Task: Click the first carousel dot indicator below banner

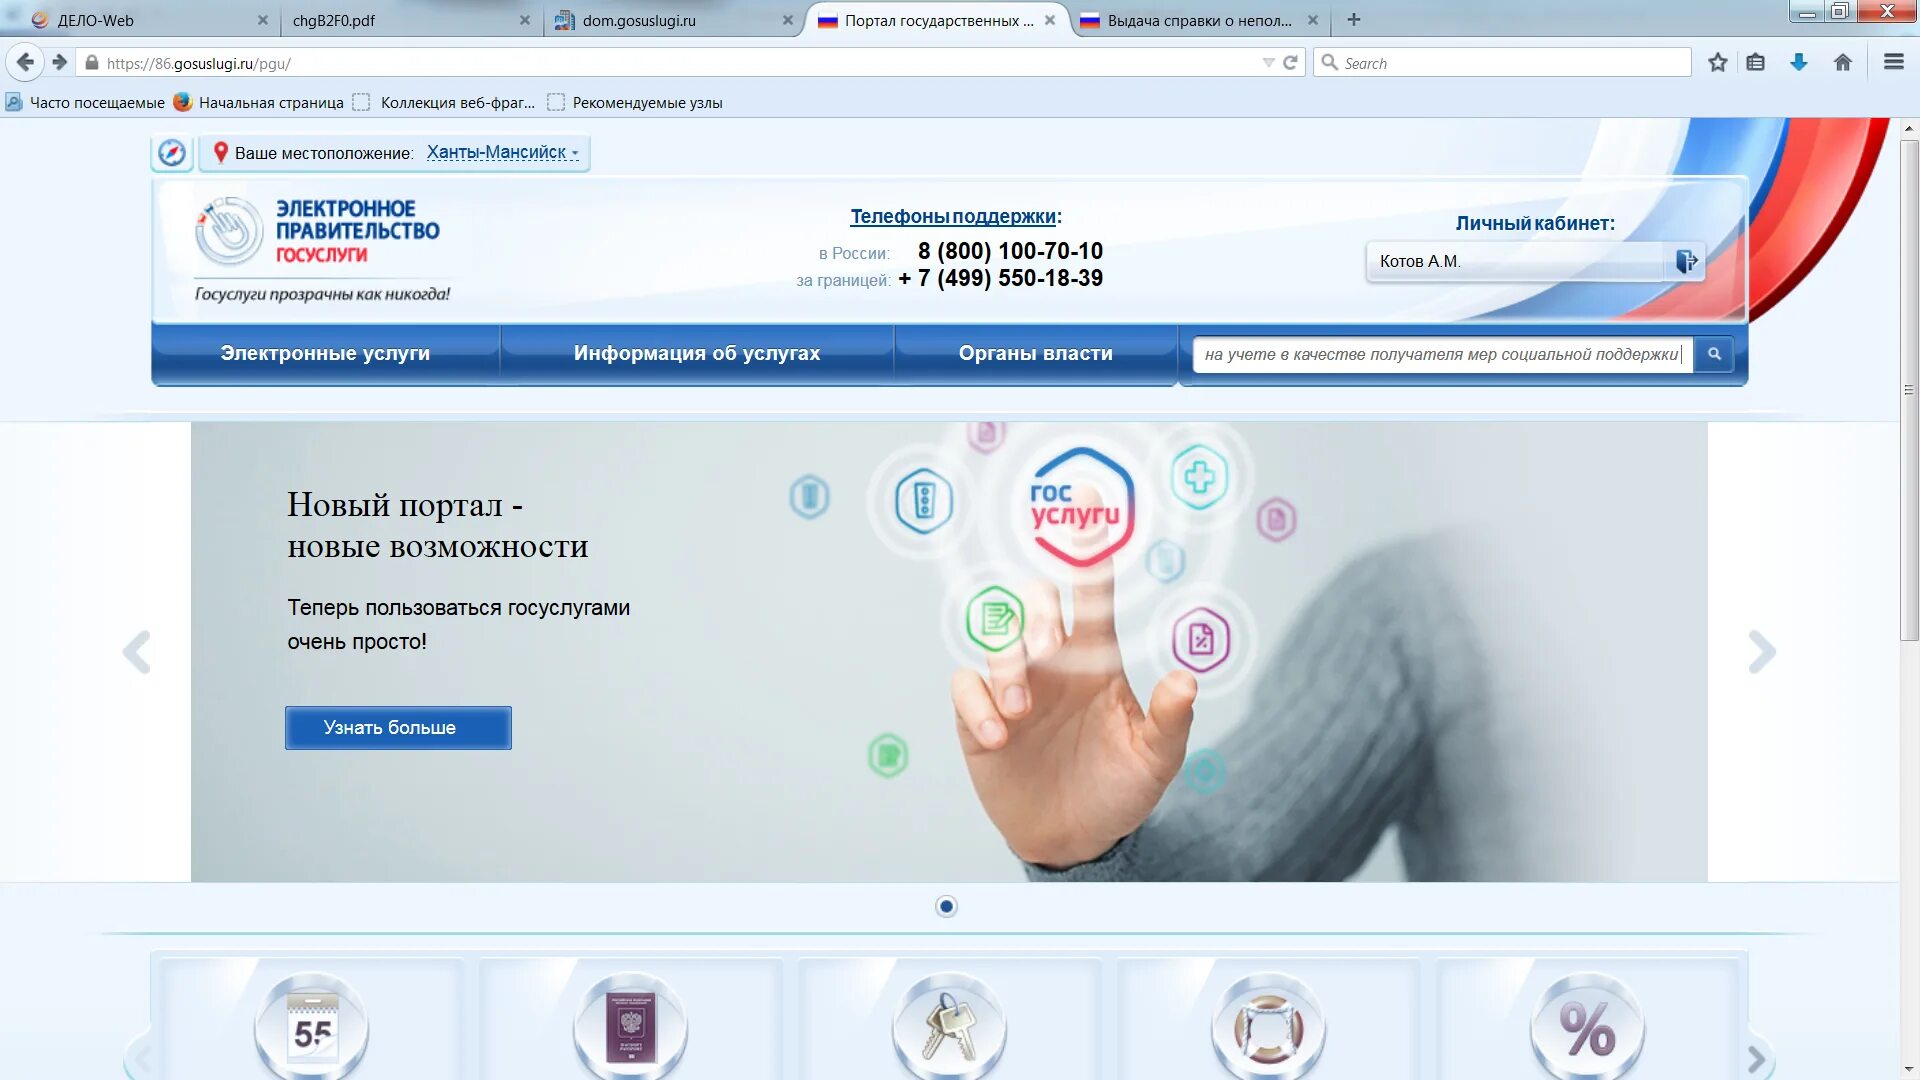Action: pyautogui.click(x=947, y=906)
